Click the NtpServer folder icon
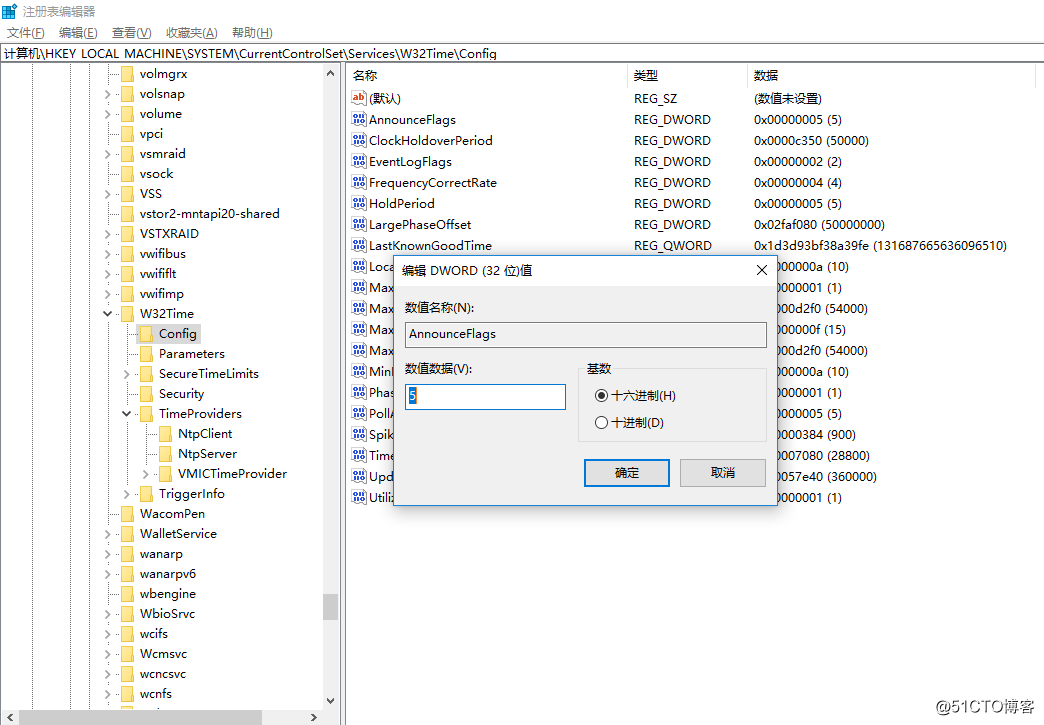The image size is (1044, 725). [x=166, y=454]
